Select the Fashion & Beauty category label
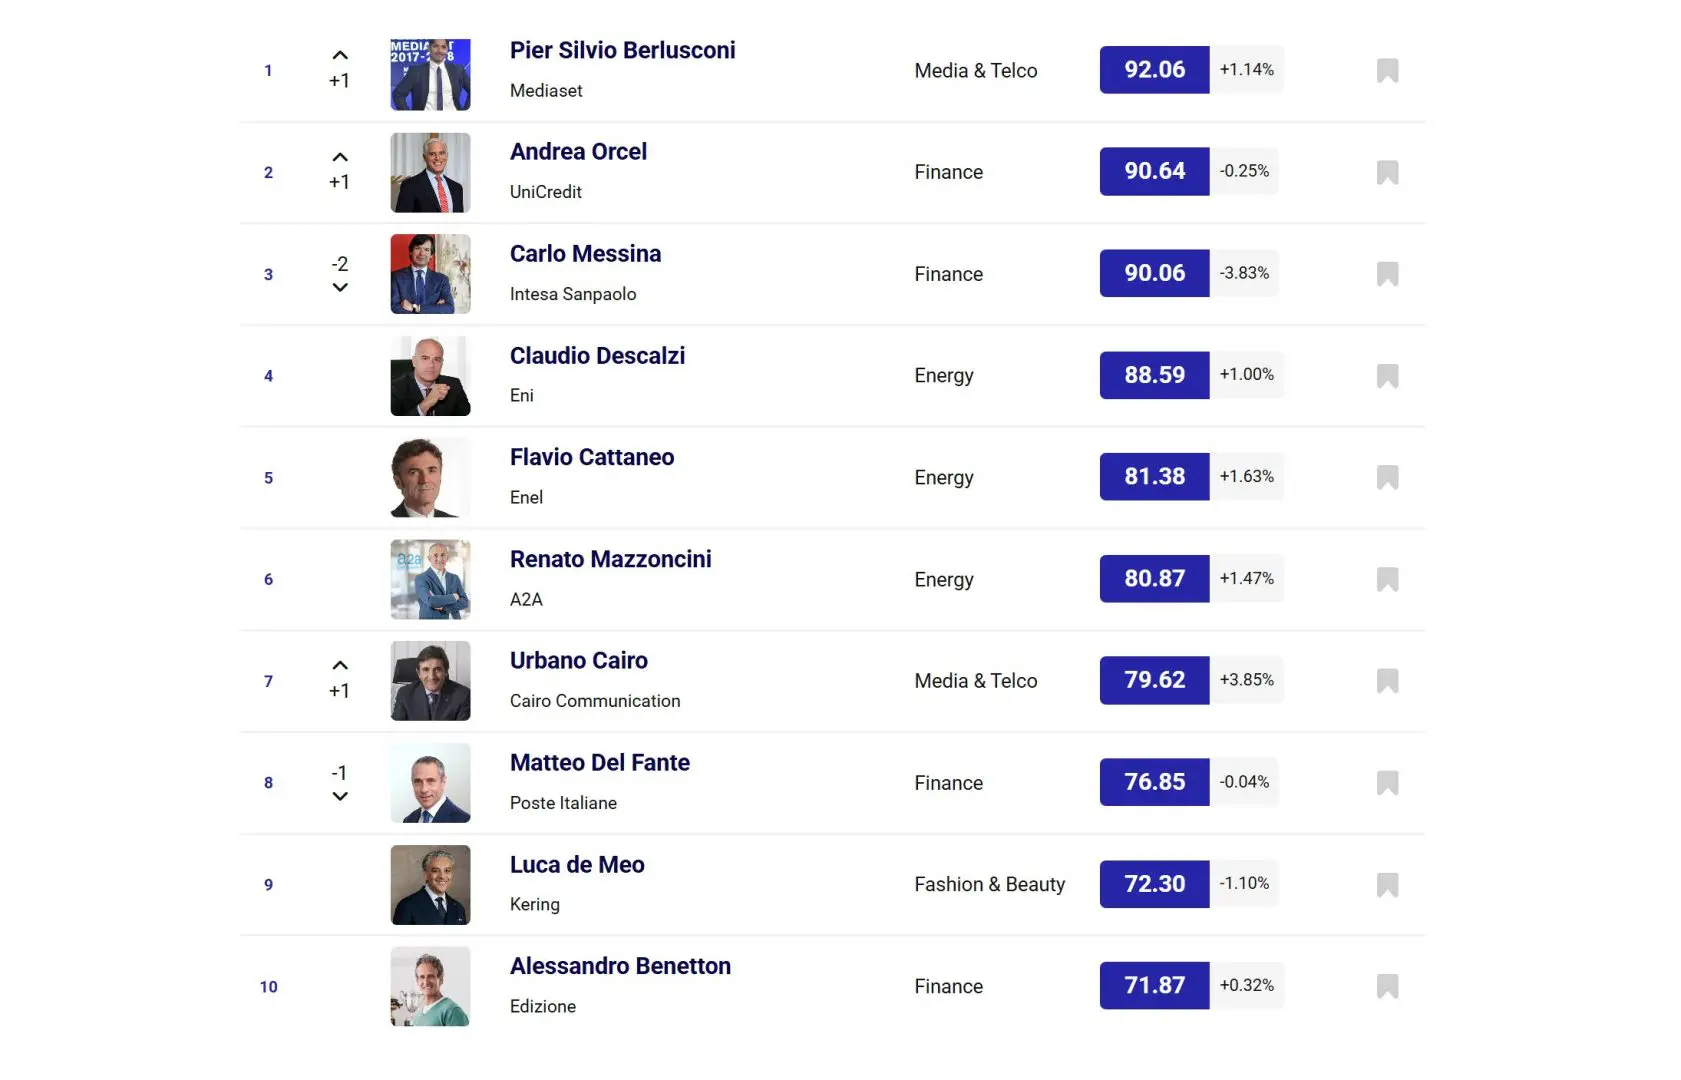Image resolution: width=1681 pixels, height=1080 pixels. (989, 884)
